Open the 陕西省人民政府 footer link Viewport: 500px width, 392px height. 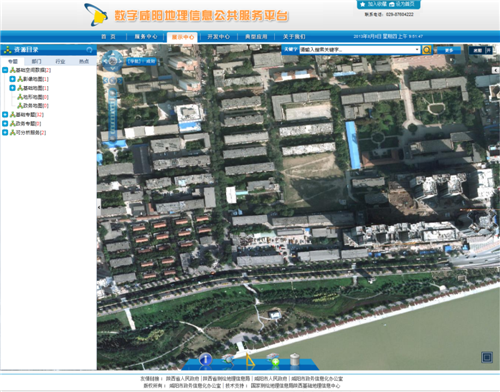tap(182, 379)
